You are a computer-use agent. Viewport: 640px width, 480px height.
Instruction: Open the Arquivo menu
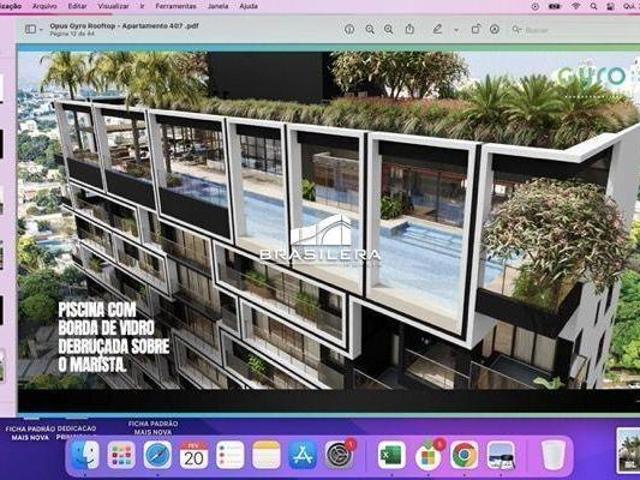[x=42, y=6]
